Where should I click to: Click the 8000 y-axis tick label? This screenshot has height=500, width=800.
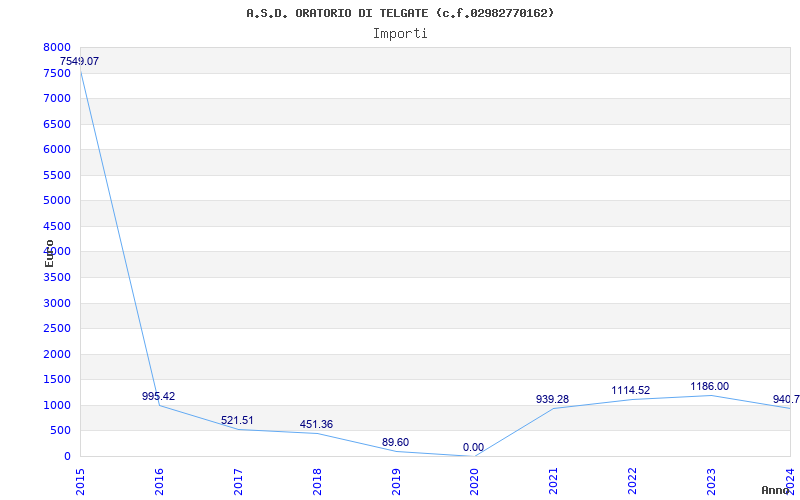click(57, 47)
